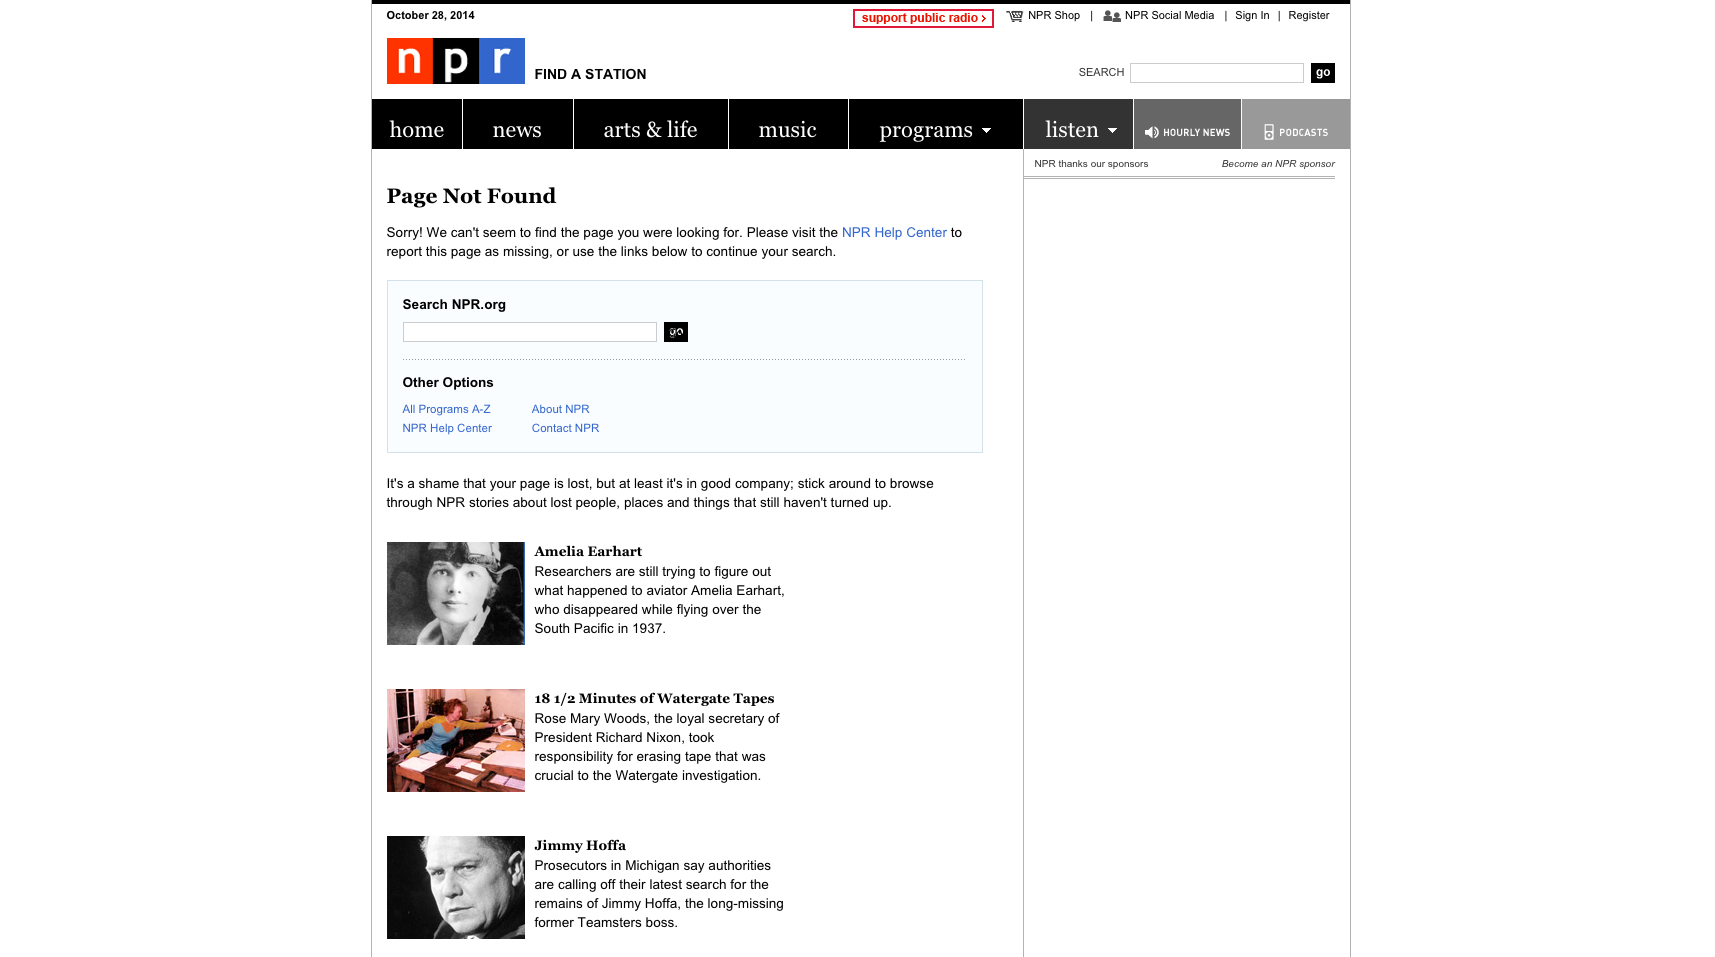Screen dimensions: 1715x957
Task: Open the All Programs A-Z link
Action: [x=446, y=409]
